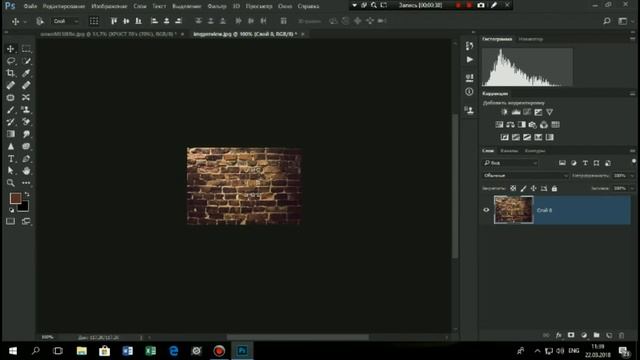Image resolution: width=640 pixels, height=360 pixels.
Task: Open Windows Start menu
Action: [13, 351]
